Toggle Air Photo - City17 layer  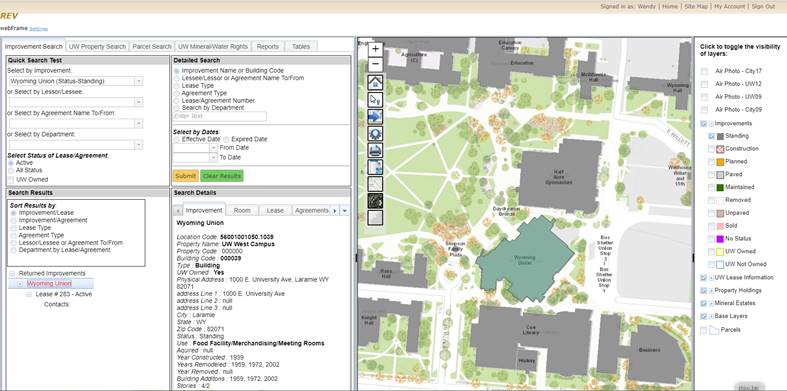(704, 71)
